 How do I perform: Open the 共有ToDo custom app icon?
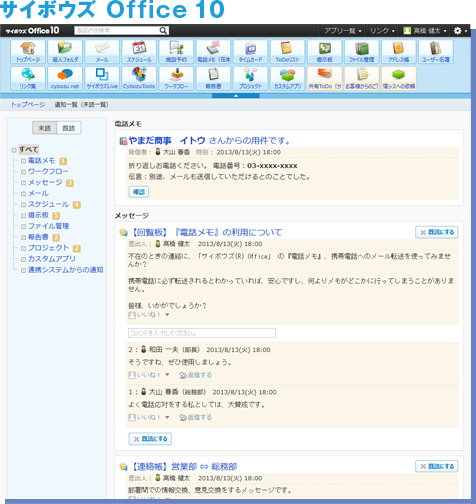pos(325,78)
